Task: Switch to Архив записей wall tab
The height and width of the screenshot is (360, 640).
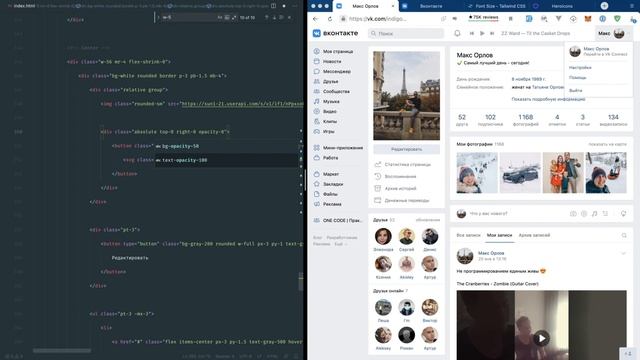Action: pyautogui.click(x=534, y=236)
